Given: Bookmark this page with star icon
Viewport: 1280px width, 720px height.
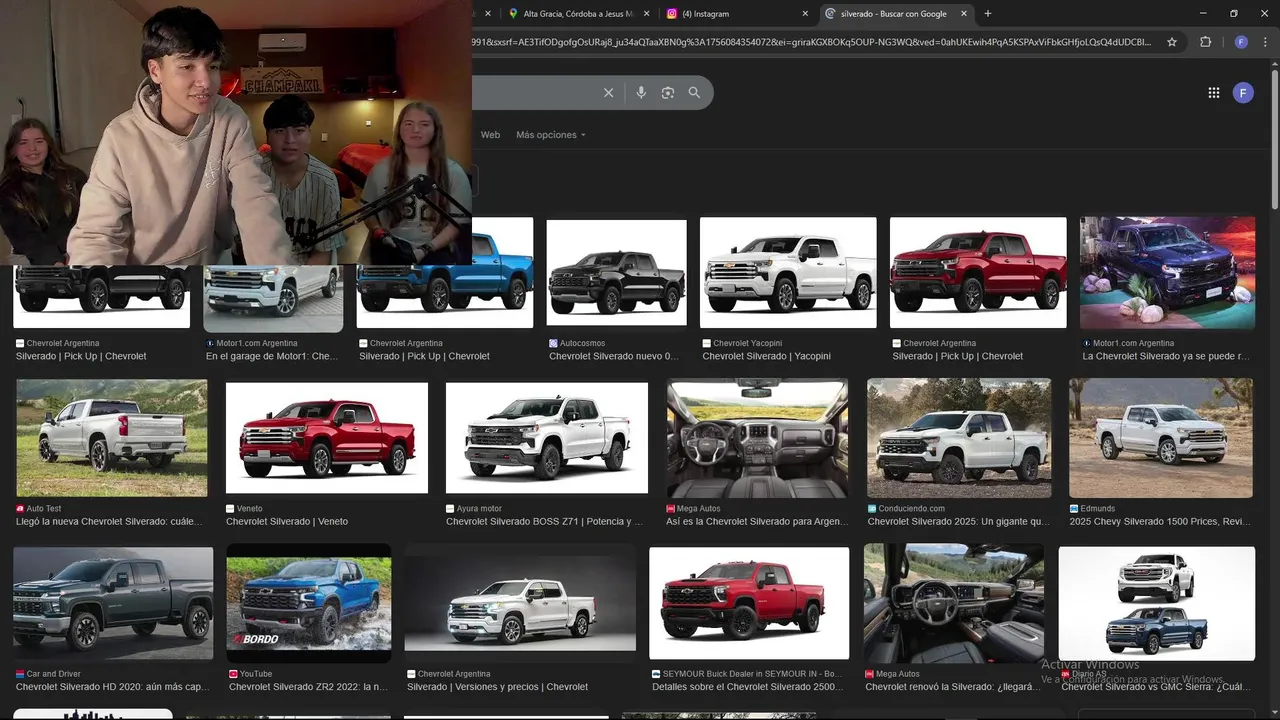Looking at the screenshot, I should 1172,42.
